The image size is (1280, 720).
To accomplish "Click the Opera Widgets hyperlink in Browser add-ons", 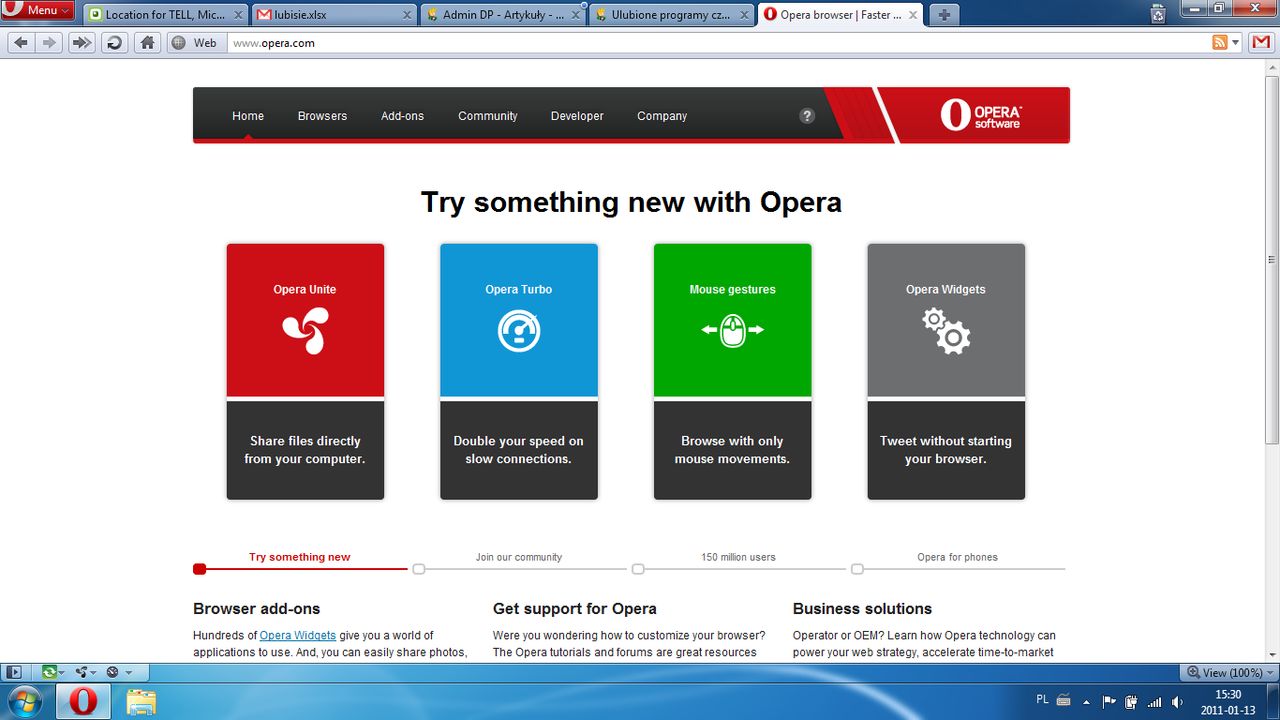I will [x=297, y=635].
